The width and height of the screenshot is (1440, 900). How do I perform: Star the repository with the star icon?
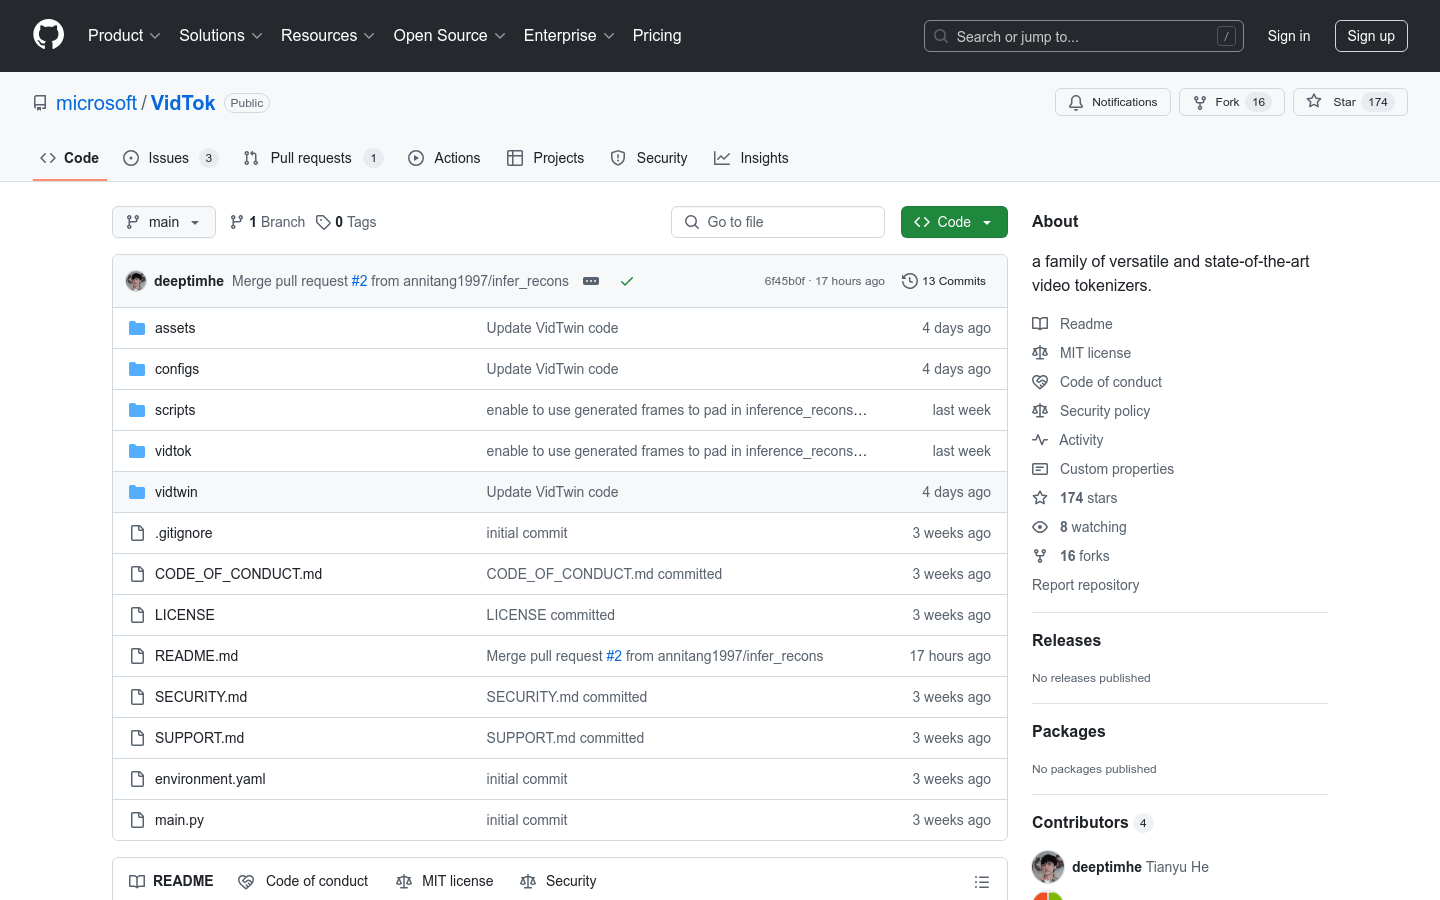(x=1314, y=102)
